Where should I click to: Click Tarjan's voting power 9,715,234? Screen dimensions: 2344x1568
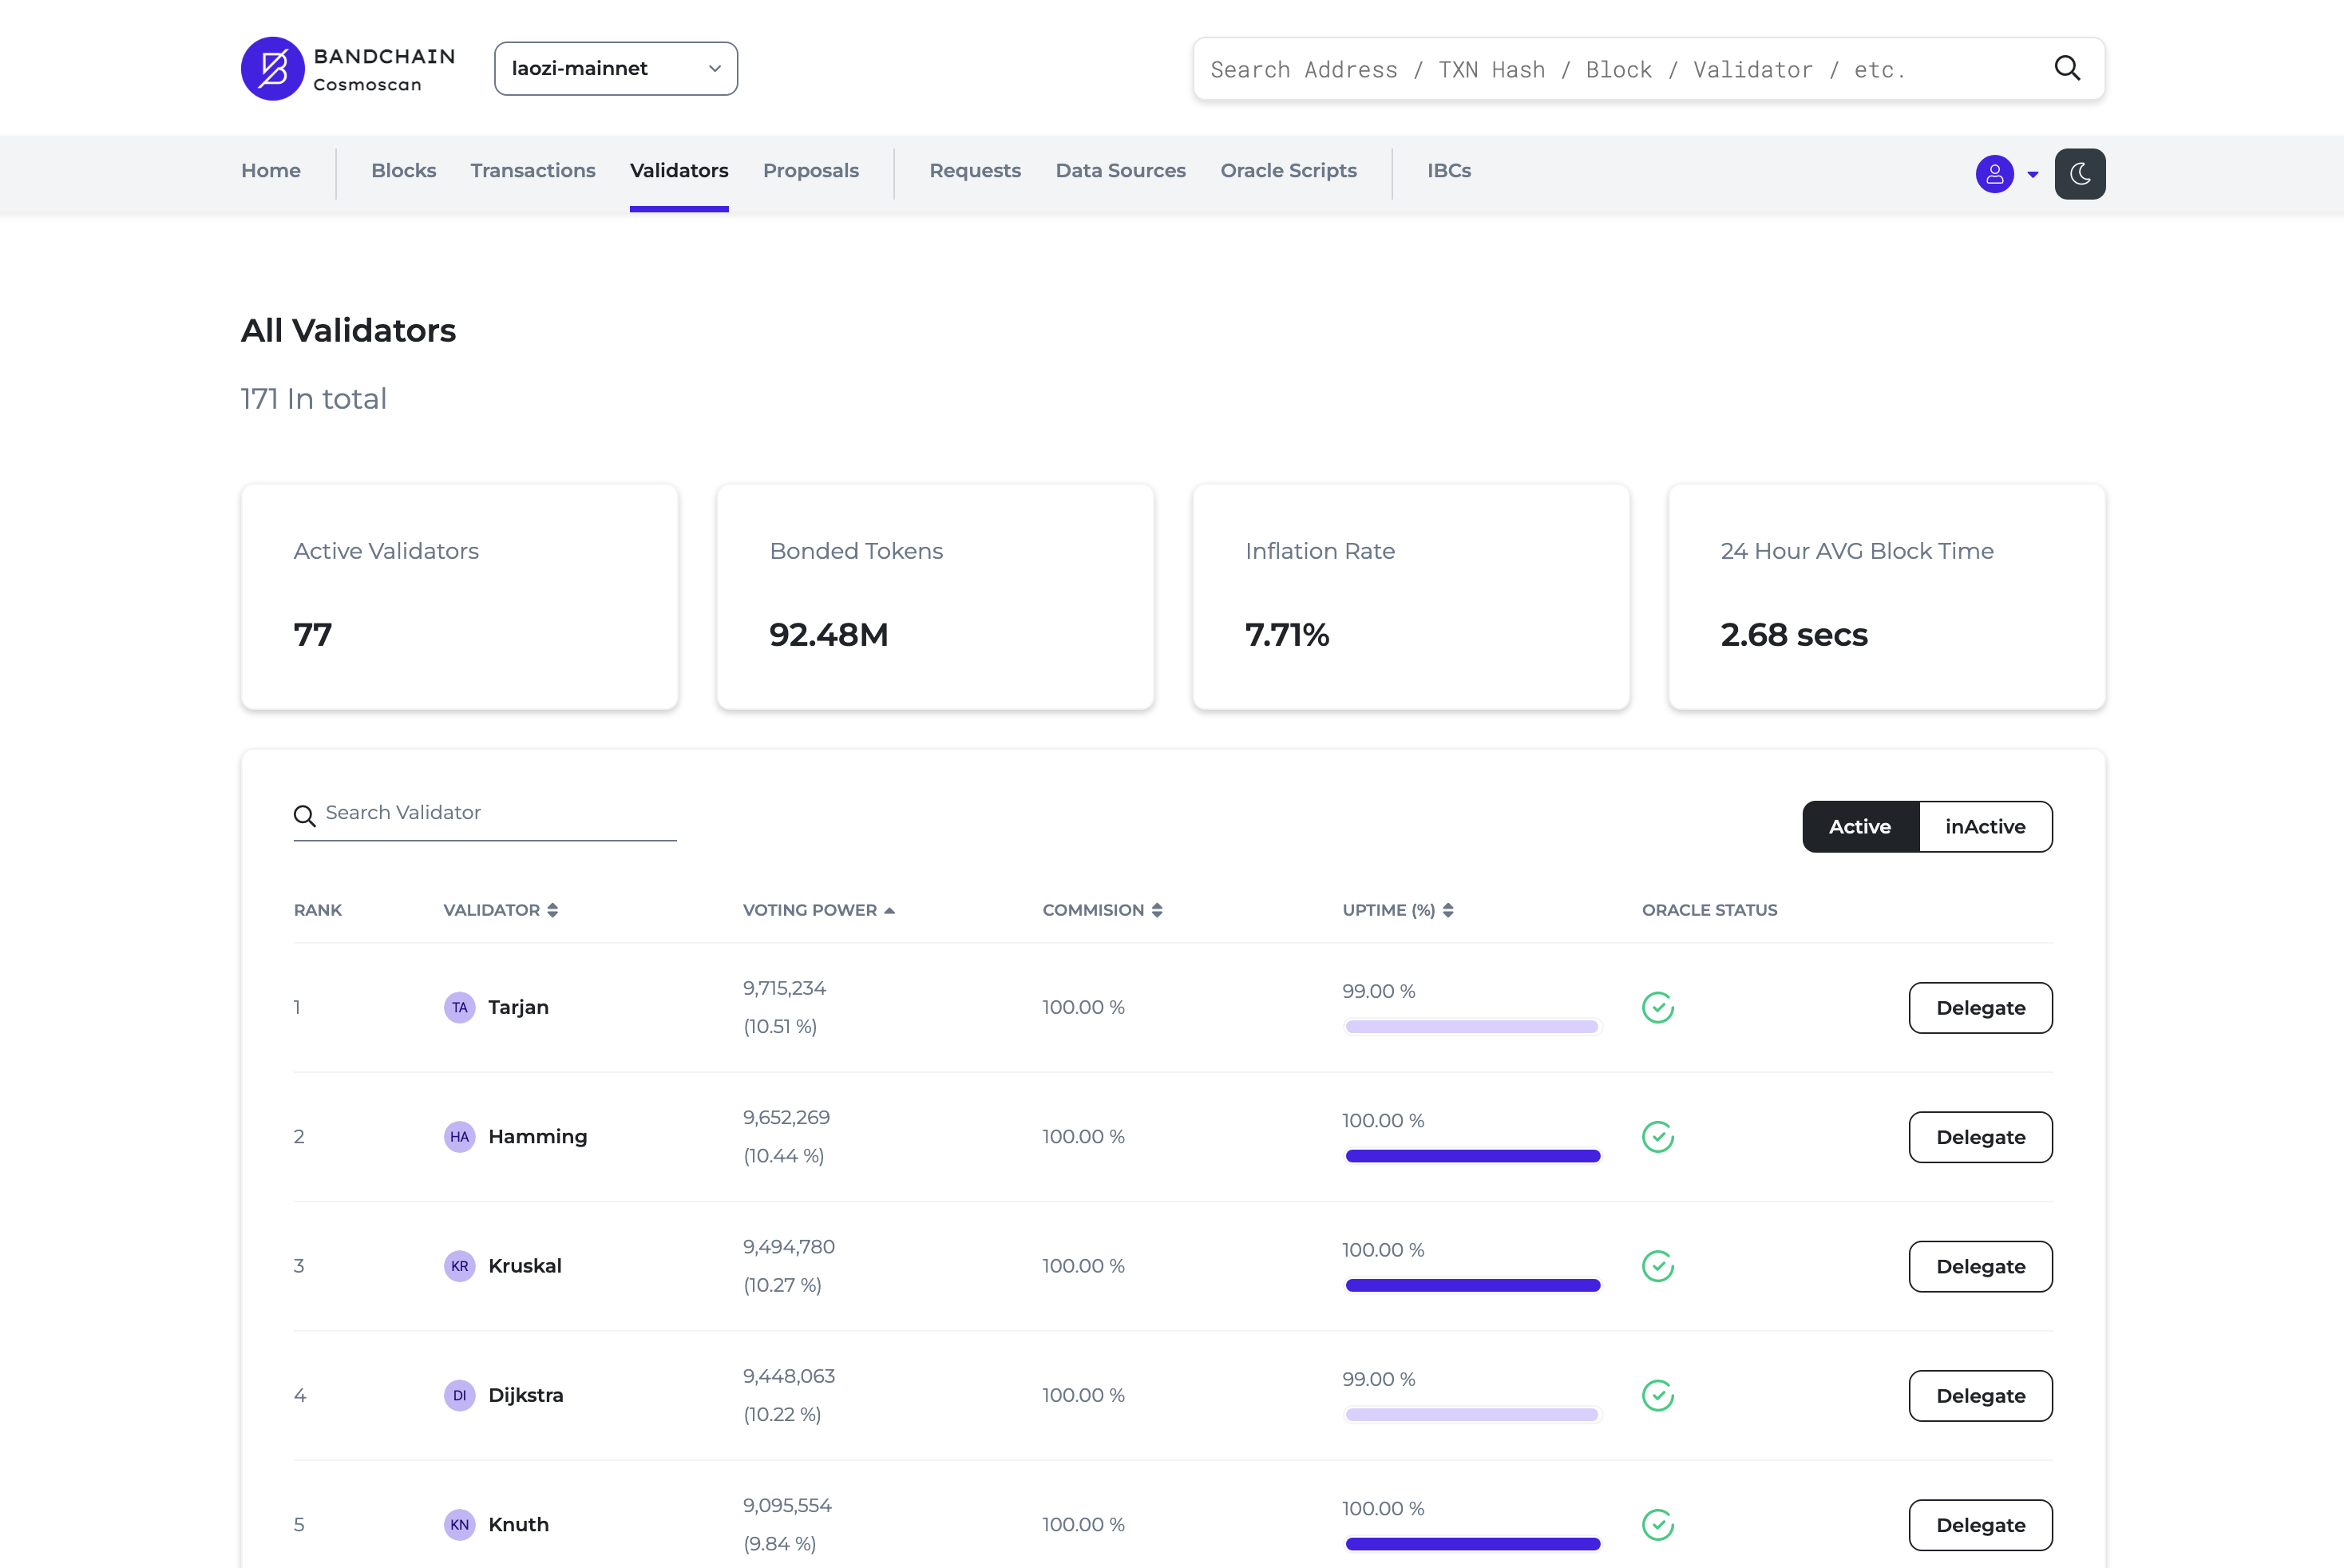coord(784,988)
